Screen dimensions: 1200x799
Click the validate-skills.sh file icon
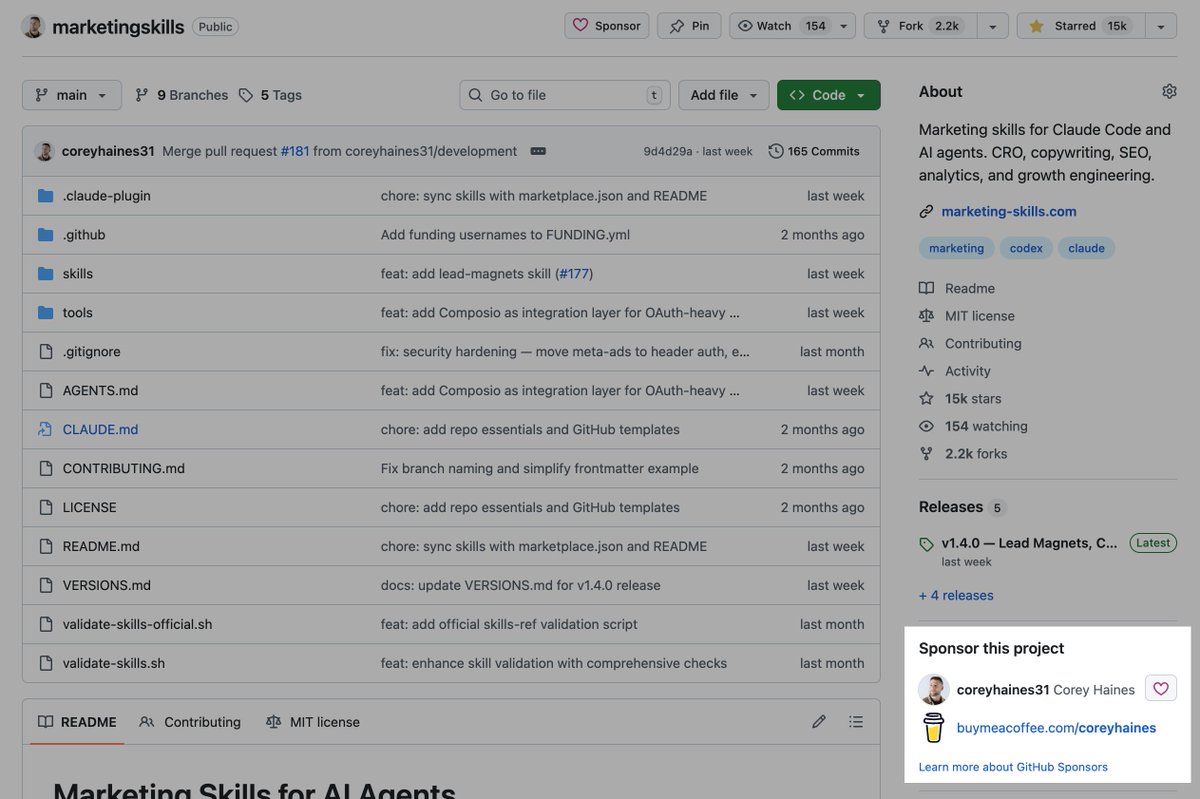pos(45,664)
